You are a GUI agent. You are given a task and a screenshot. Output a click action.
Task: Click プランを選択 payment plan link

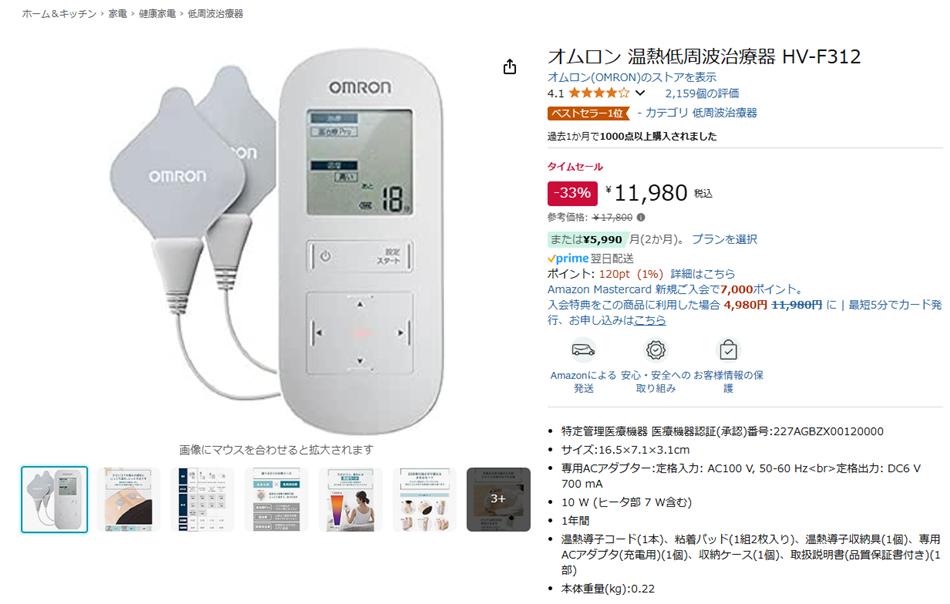(x=724, y=239)
